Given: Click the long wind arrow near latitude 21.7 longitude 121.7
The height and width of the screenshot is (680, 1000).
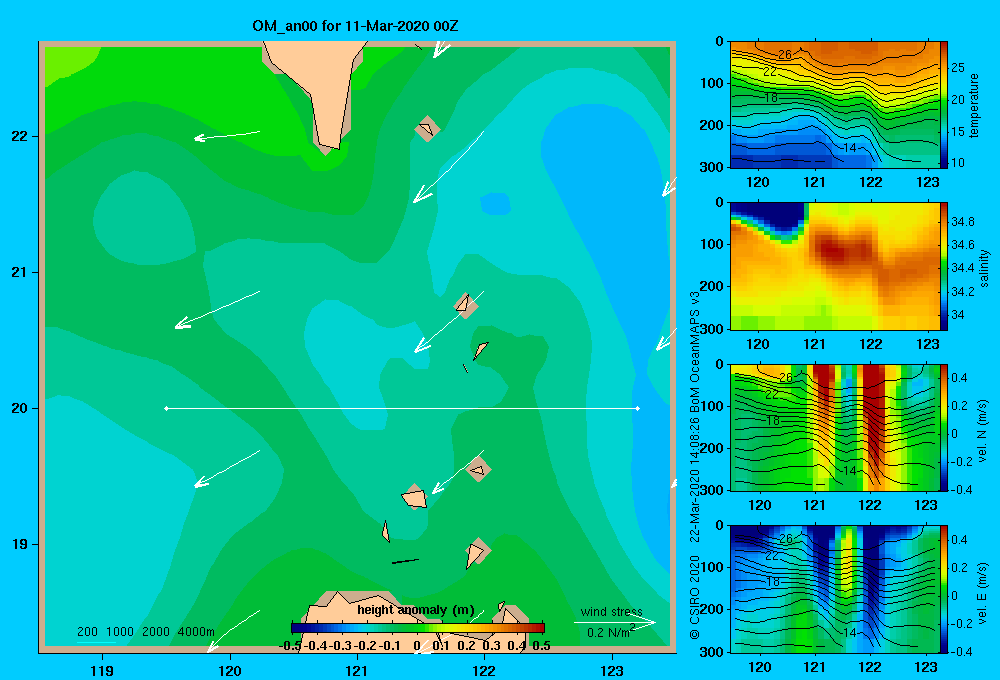Looking at the screenshot, I should [448, 167].
